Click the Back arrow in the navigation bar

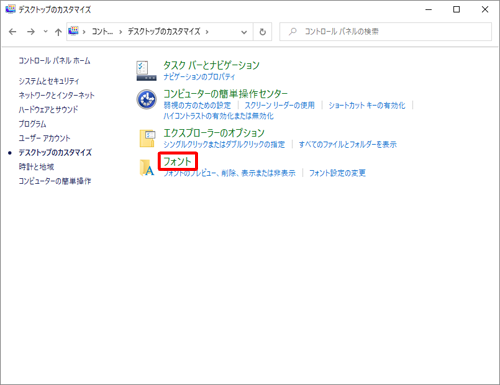pyautogui.click(x=13, y=32)
